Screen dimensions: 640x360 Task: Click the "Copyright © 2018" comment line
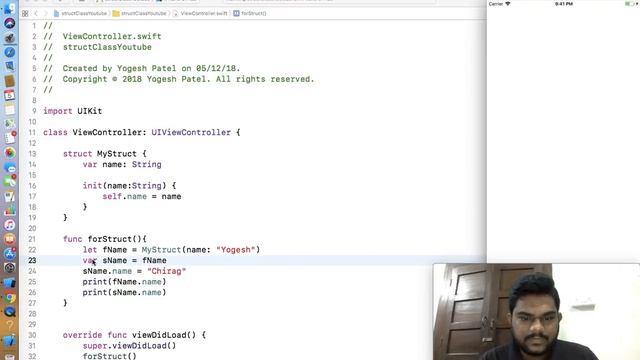coord(179,79)
